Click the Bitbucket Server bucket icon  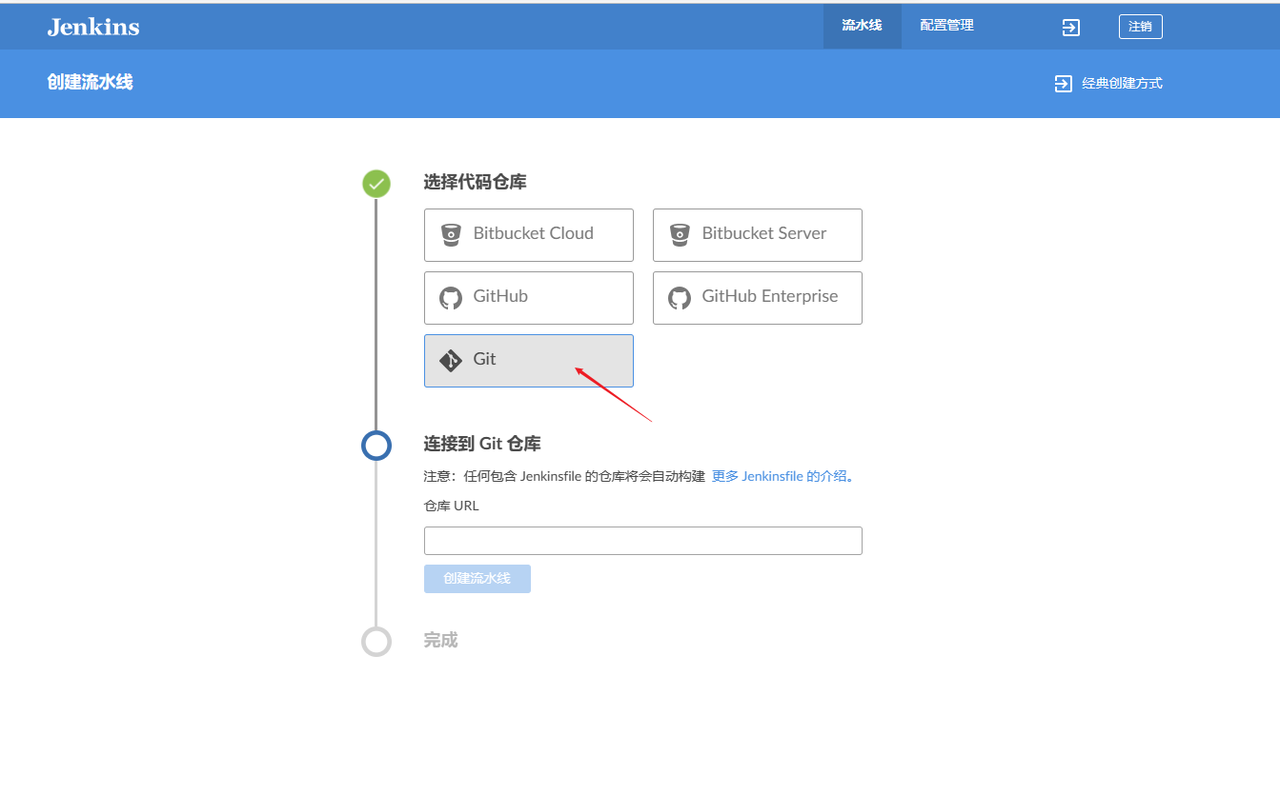tap(680, 234)
